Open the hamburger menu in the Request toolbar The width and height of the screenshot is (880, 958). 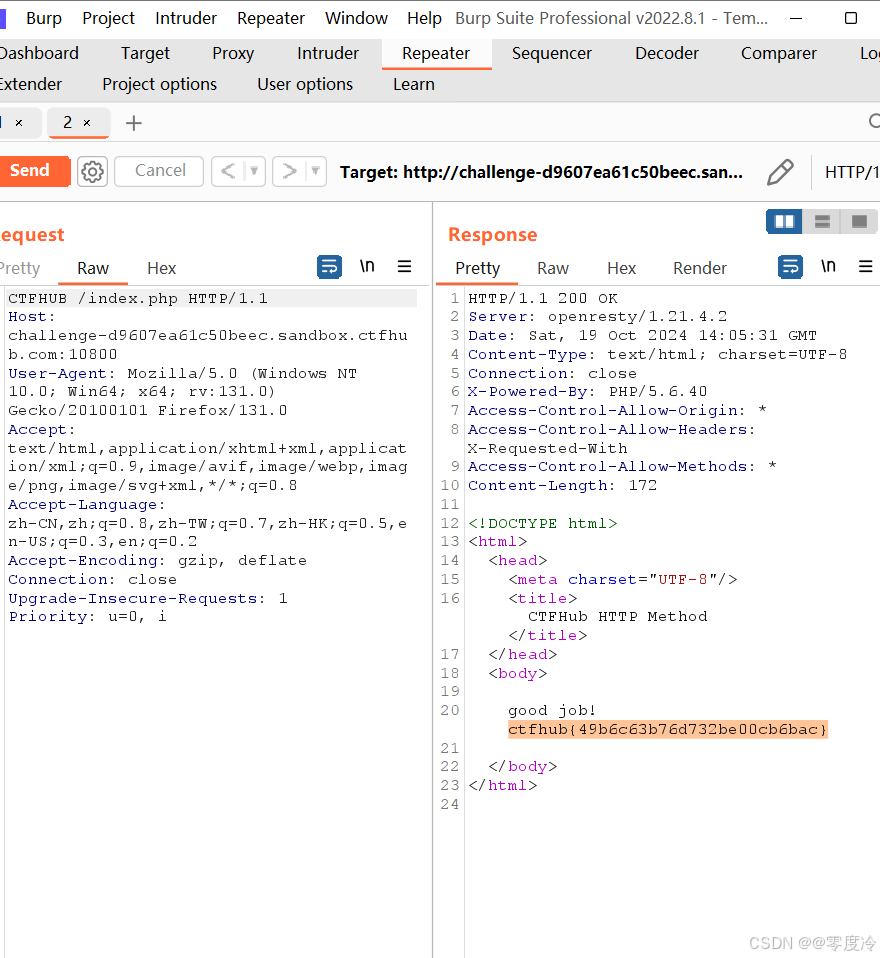point(404,267)
